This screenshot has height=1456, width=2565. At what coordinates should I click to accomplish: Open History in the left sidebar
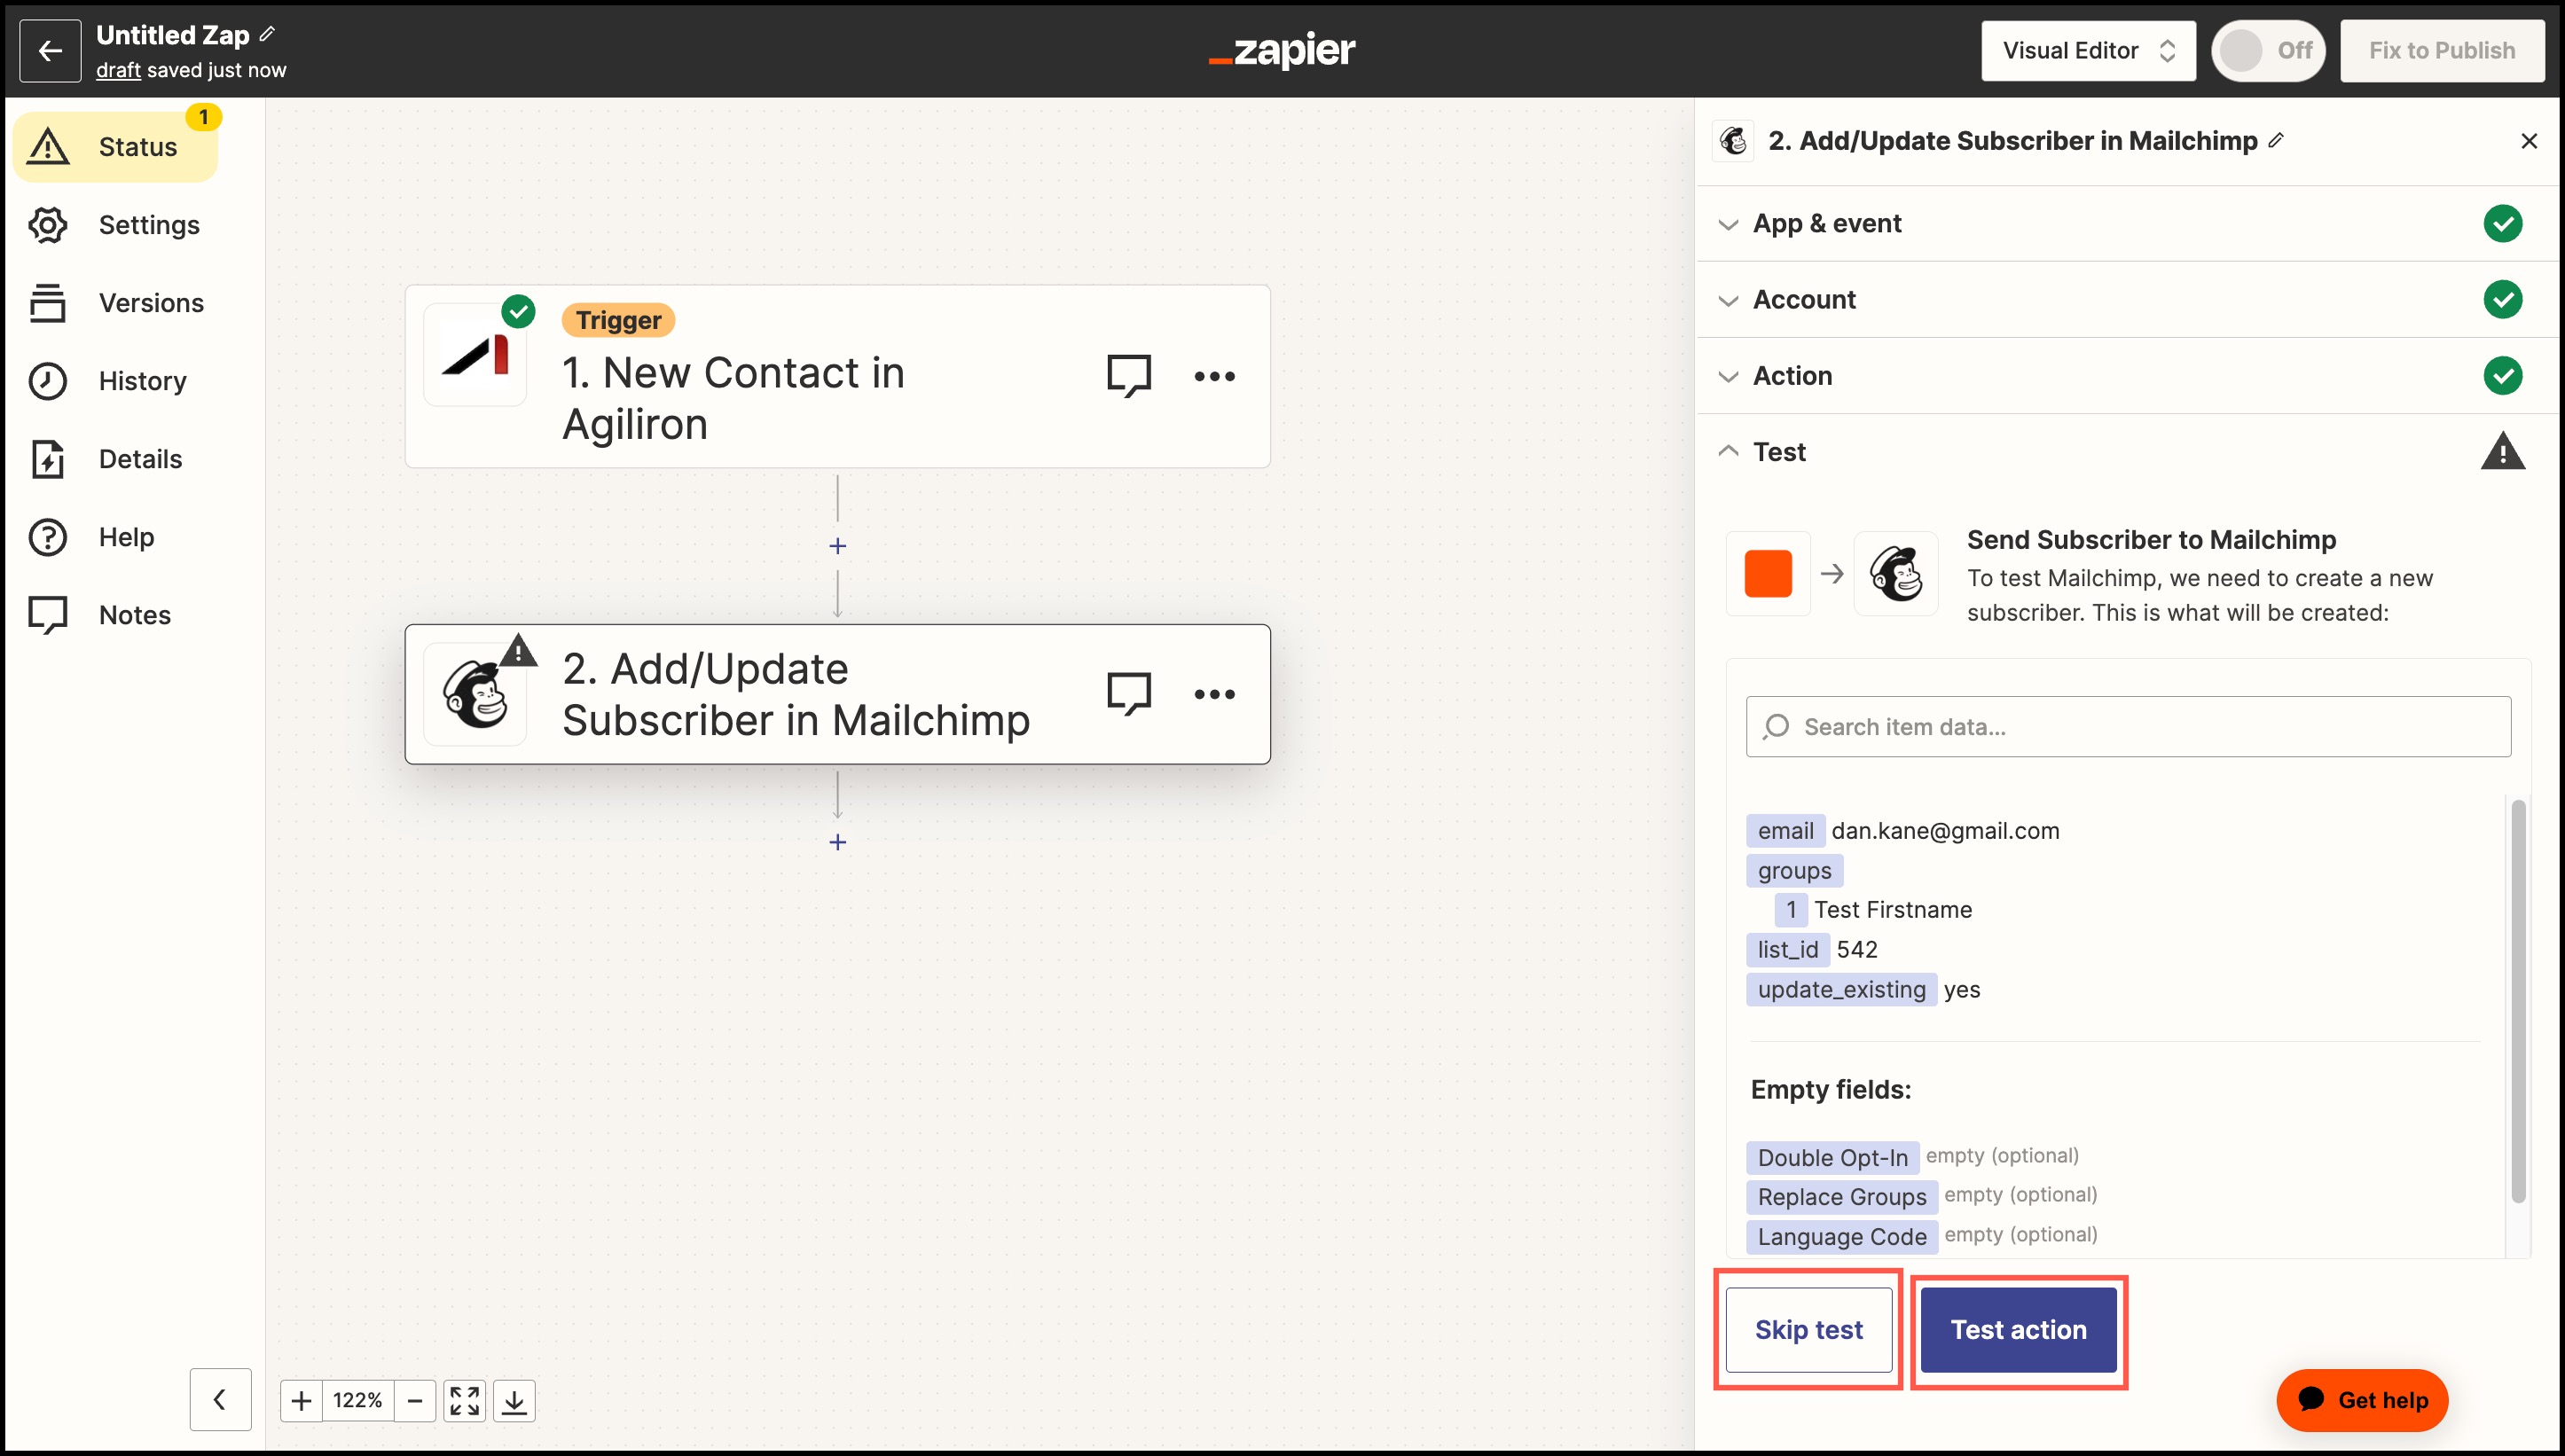tap(142, 381)
